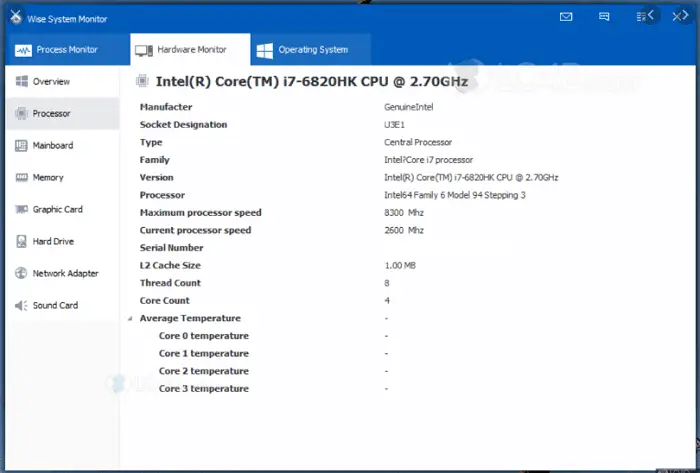
Task: Click the Mainboard sidebar icon
Action: pyautogui.click(x=21, y=145)
